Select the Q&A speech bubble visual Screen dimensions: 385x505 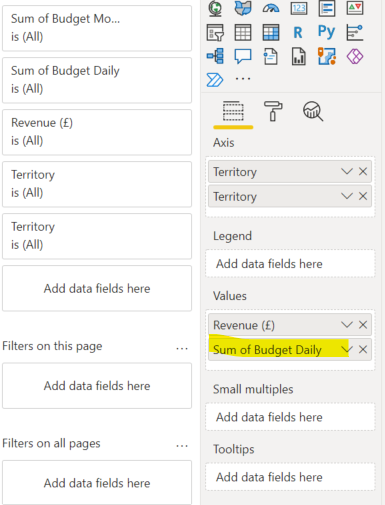(x=243, y=56)
